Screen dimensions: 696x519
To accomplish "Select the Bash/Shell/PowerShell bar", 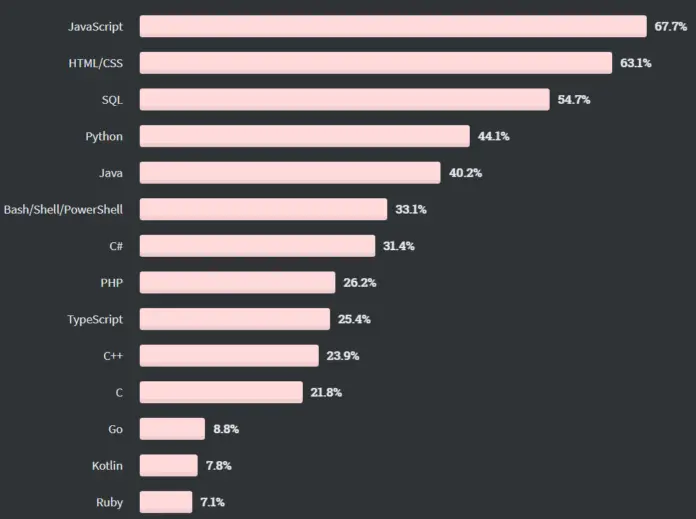I will pos(263,209).
